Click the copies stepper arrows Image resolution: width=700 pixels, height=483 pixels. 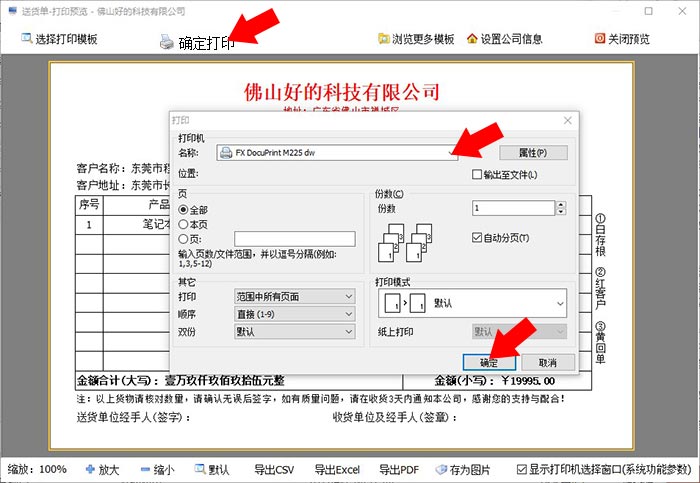click(561, 208)
